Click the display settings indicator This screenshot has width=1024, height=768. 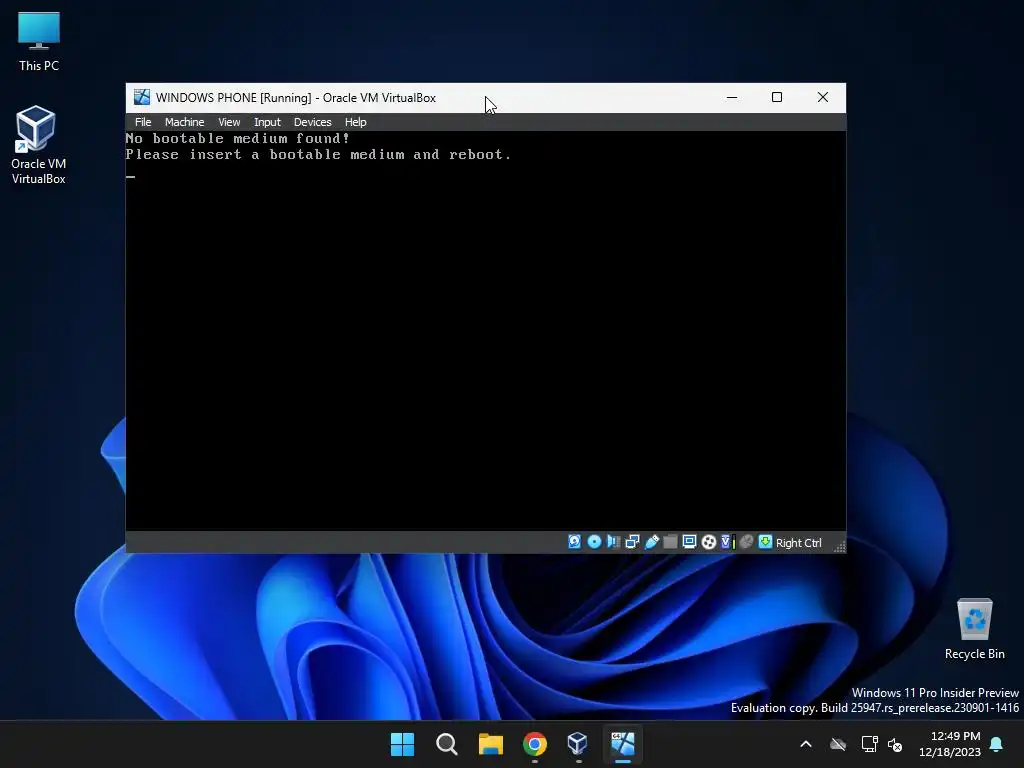(689, 541)
